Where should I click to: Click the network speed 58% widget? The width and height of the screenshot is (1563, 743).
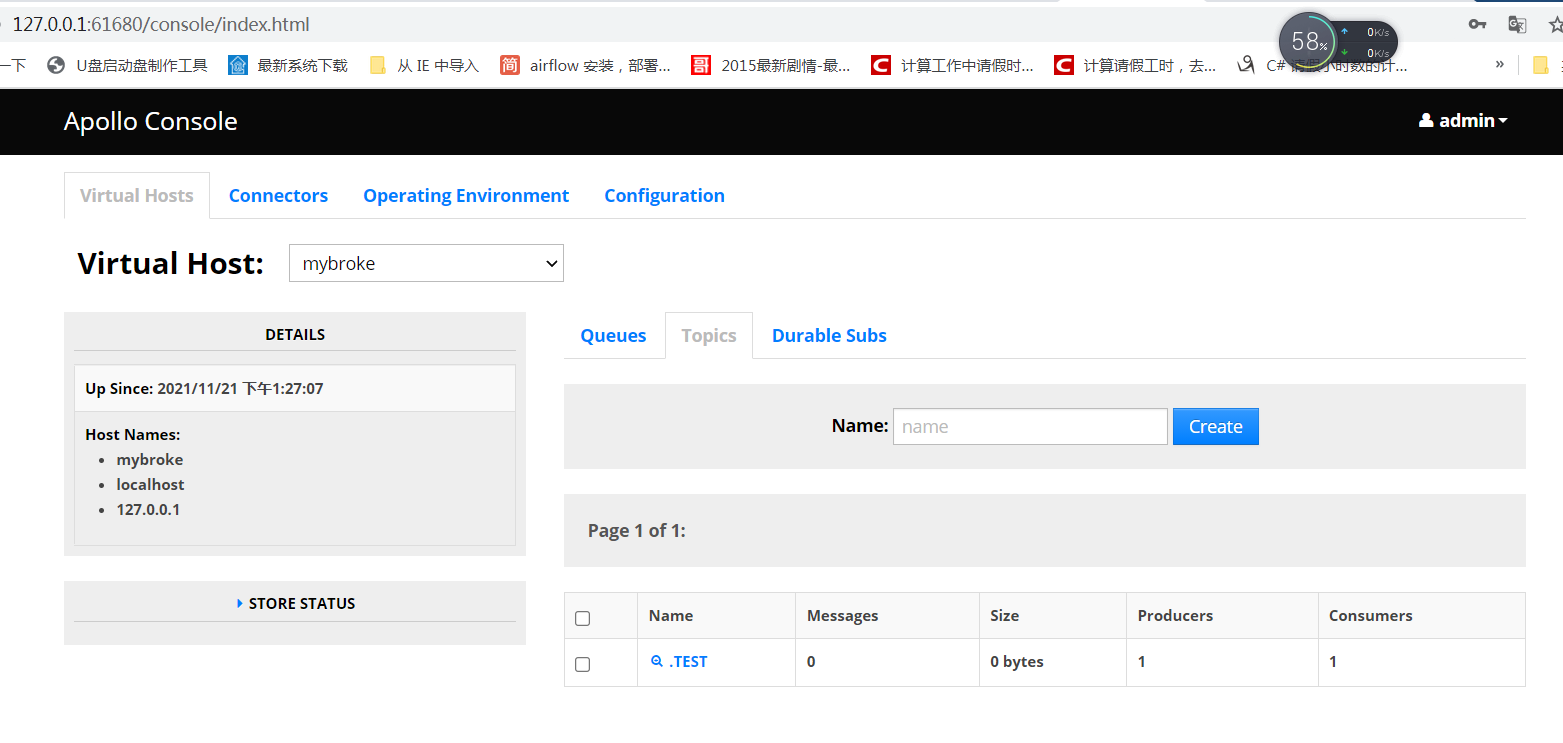(x=1338, y=42)
